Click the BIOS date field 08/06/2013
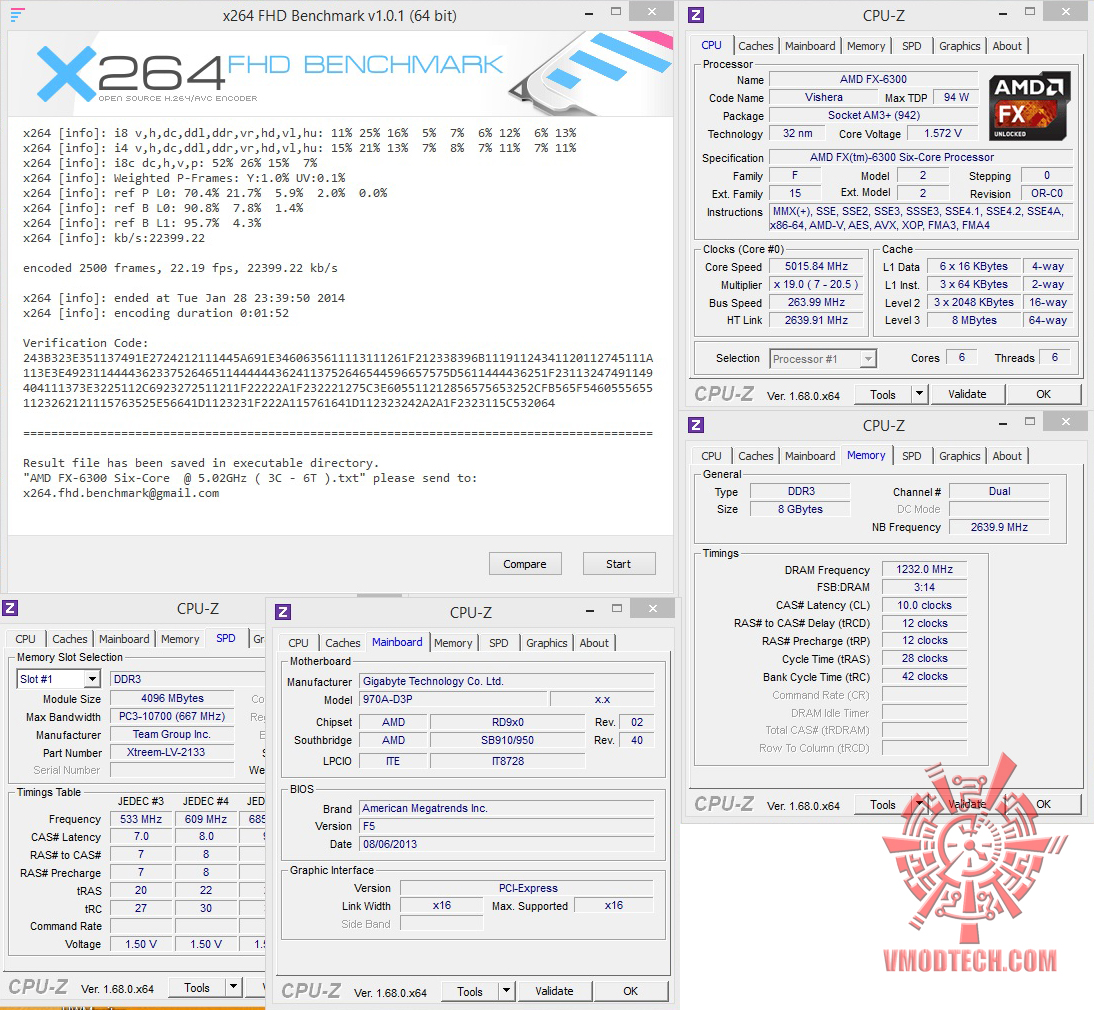This screenshot has height=1010, width=1094. point(507,844)
